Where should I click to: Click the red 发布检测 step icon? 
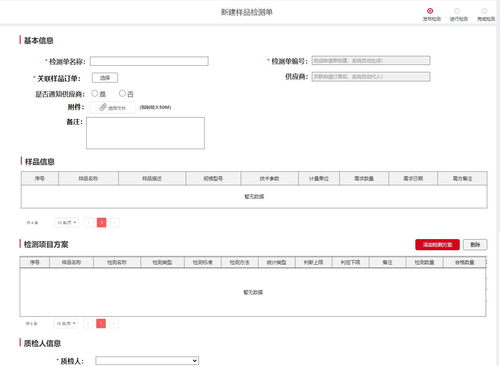coord(430,11)
